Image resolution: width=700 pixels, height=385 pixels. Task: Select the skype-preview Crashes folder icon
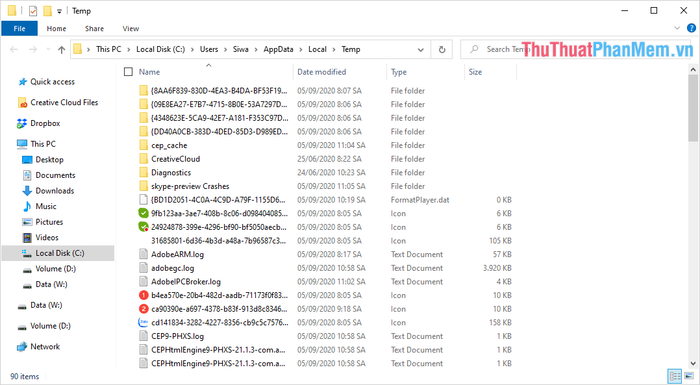143,186
